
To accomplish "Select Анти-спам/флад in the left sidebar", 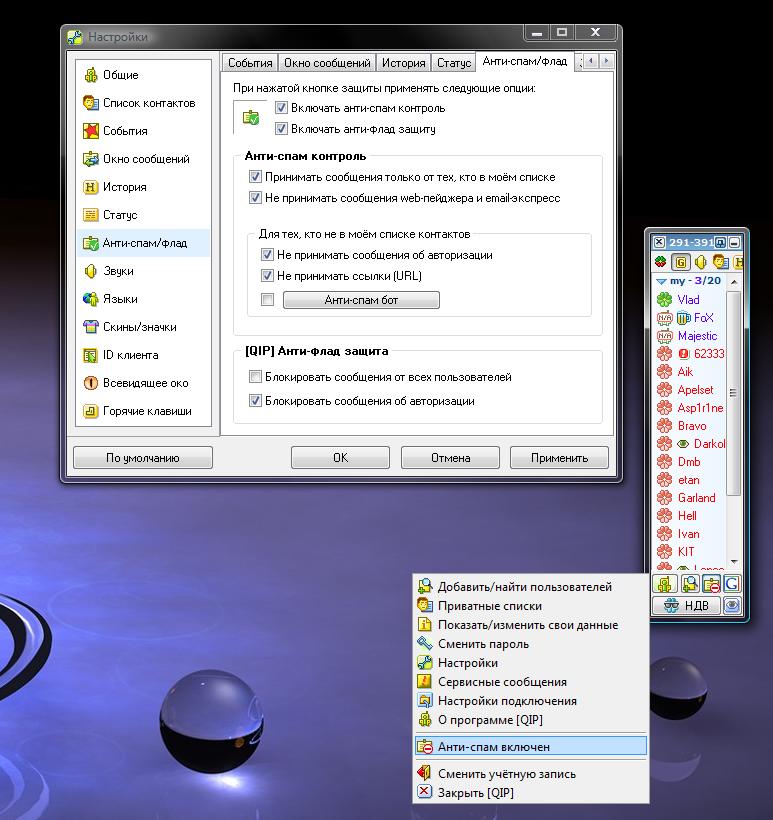I will [143, 243].
